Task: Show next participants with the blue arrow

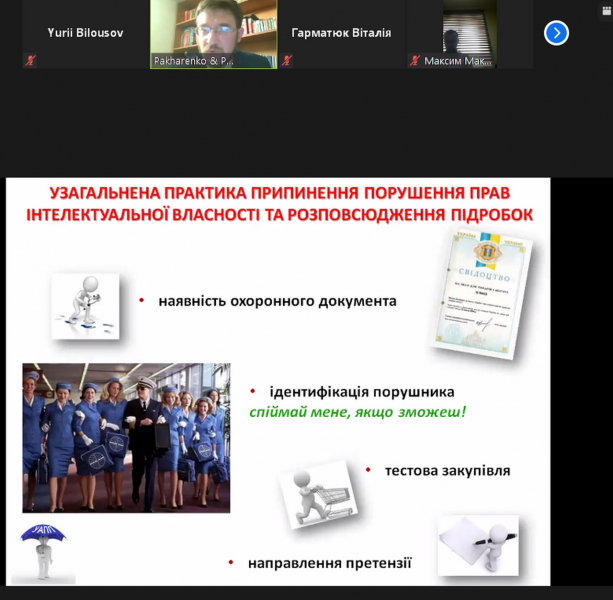Action: coord(556,33)
